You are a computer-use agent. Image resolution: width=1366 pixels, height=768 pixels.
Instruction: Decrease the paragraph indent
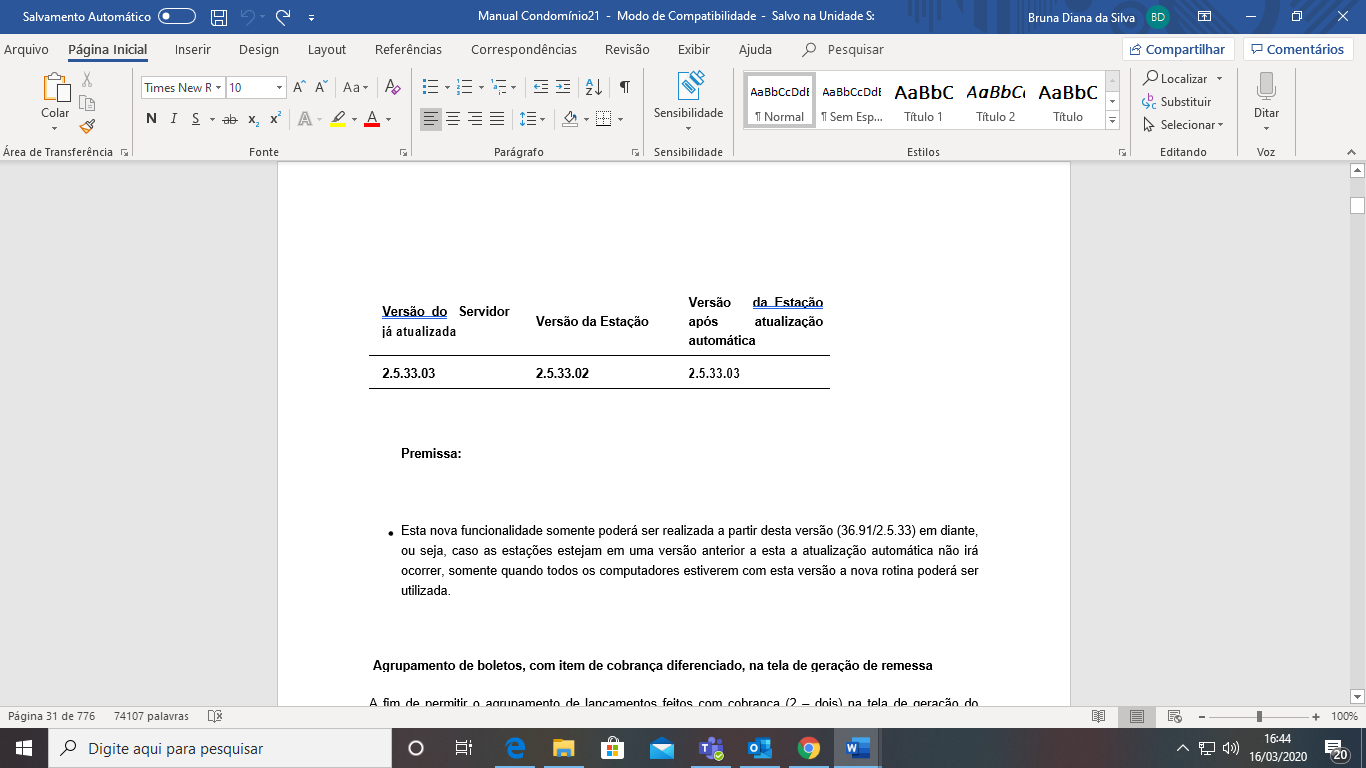click(x=541, y=88)
